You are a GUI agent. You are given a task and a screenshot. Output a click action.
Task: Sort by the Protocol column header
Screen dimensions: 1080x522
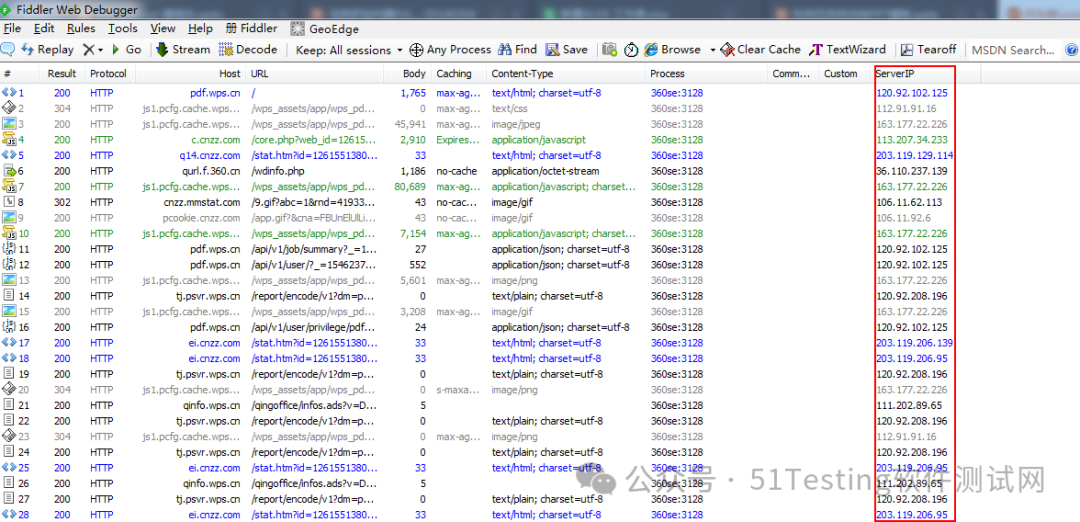click(x=108, y=74)
